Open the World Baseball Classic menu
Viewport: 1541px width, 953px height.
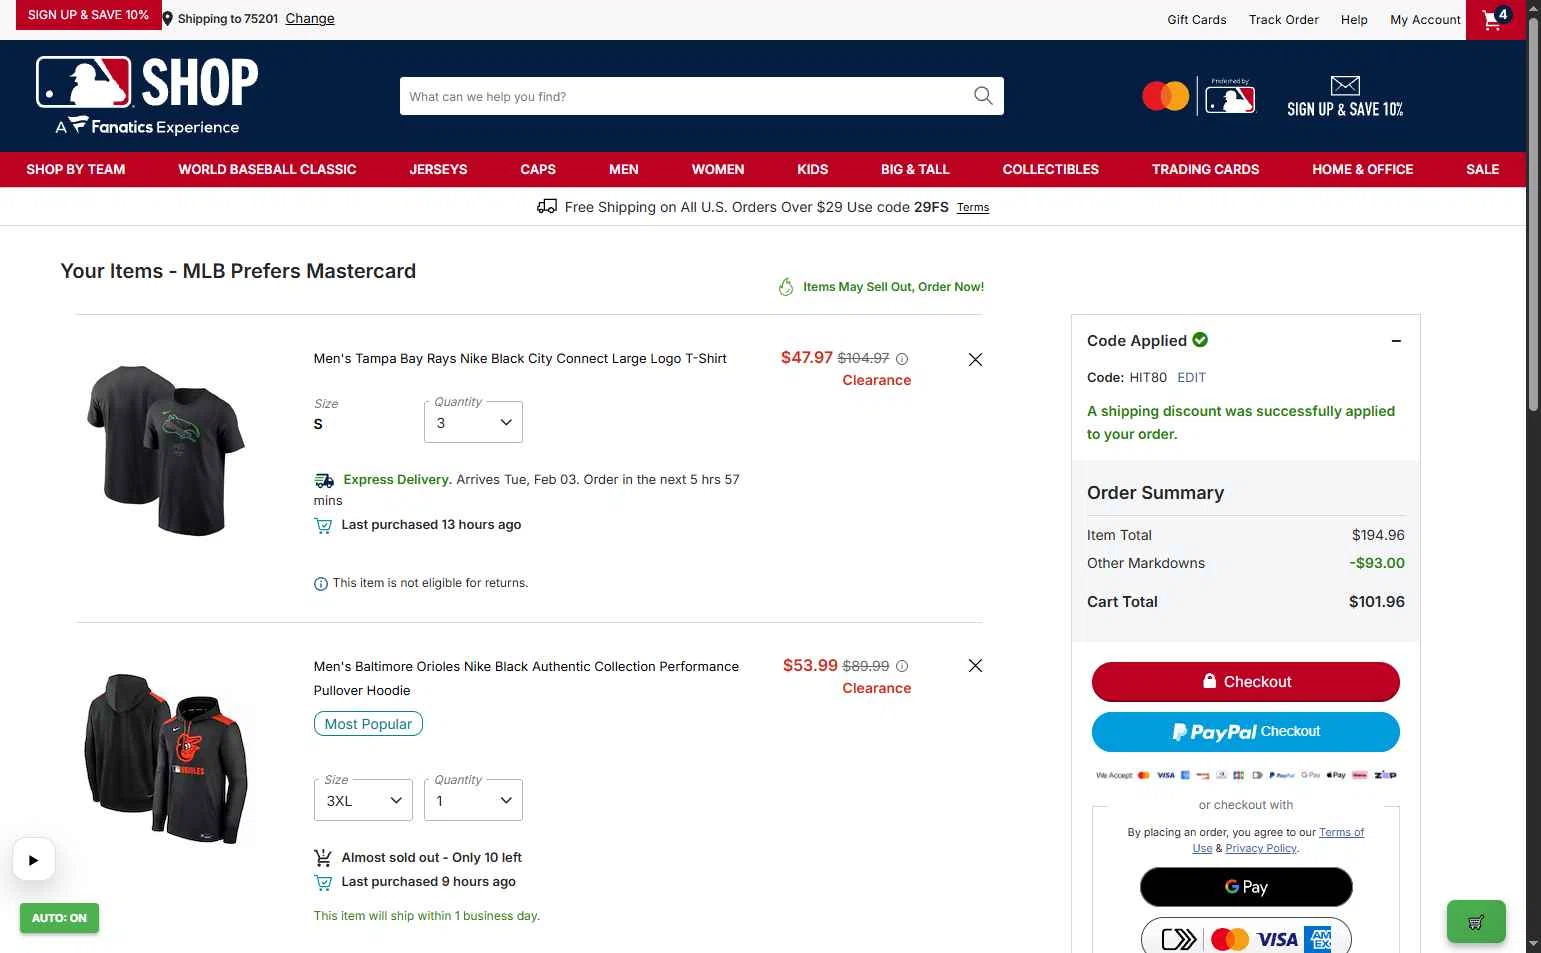pyautogui.click(x=267, y=169)
